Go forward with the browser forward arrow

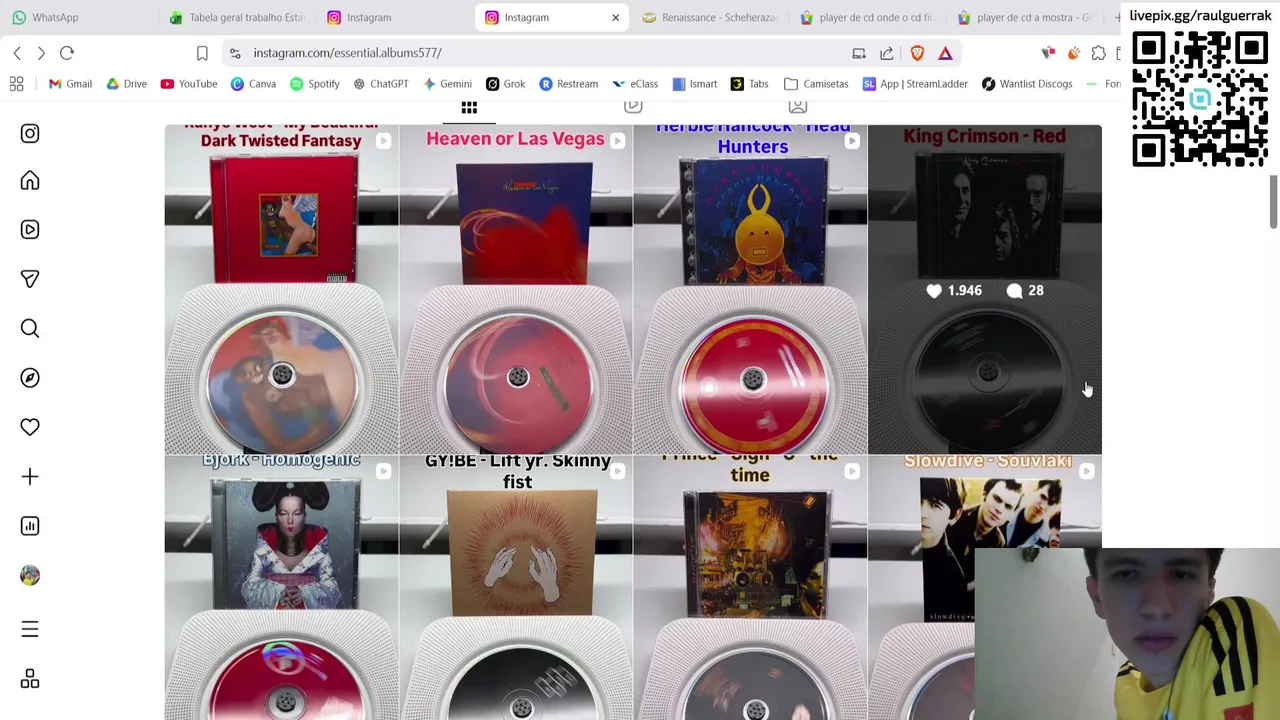coord(41,53)
